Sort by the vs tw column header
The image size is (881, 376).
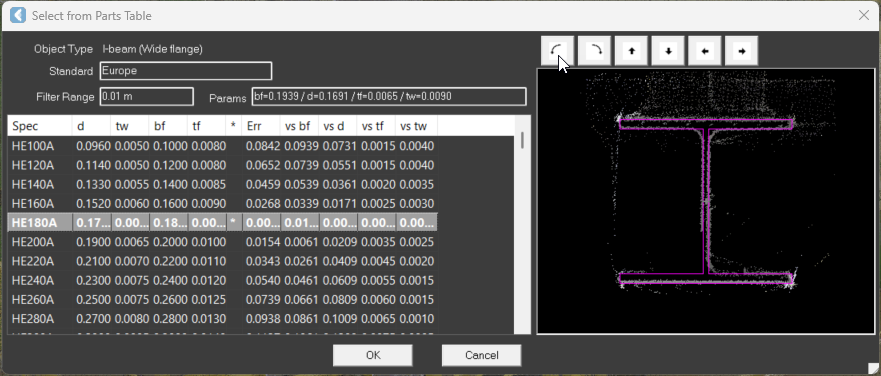pos(416,126)
